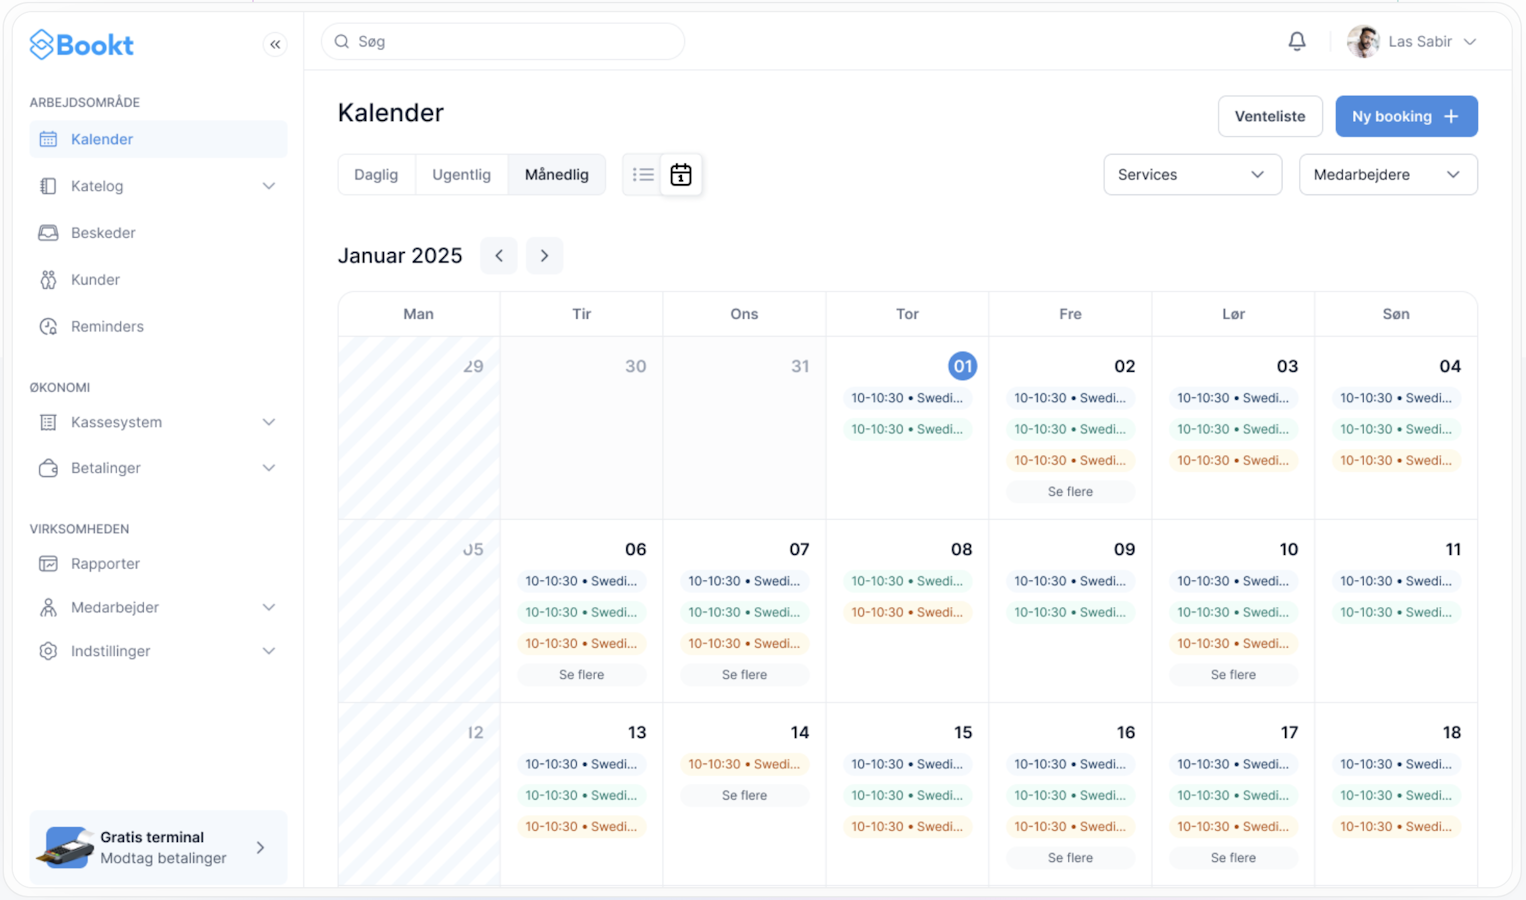This screenshot has width=1526, height=900.
Task: Go to next month arrow
Action: (x=544, y=256)
